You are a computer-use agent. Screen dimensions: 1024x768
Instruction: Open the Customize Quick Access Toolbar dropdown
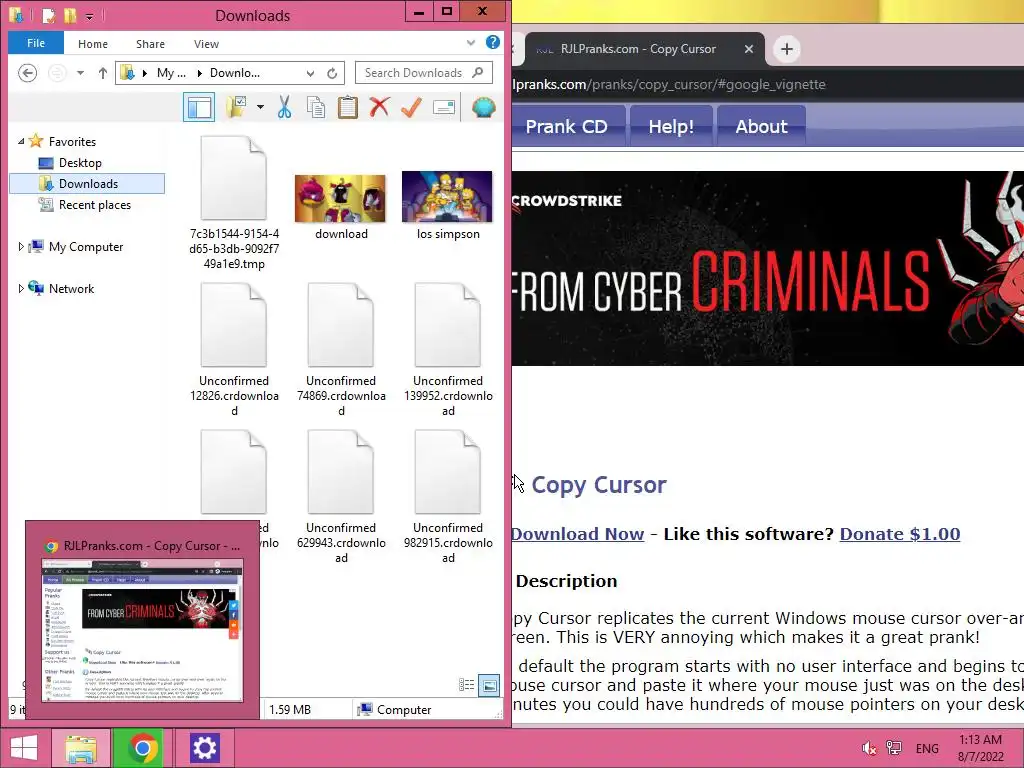tap(89, 16)
